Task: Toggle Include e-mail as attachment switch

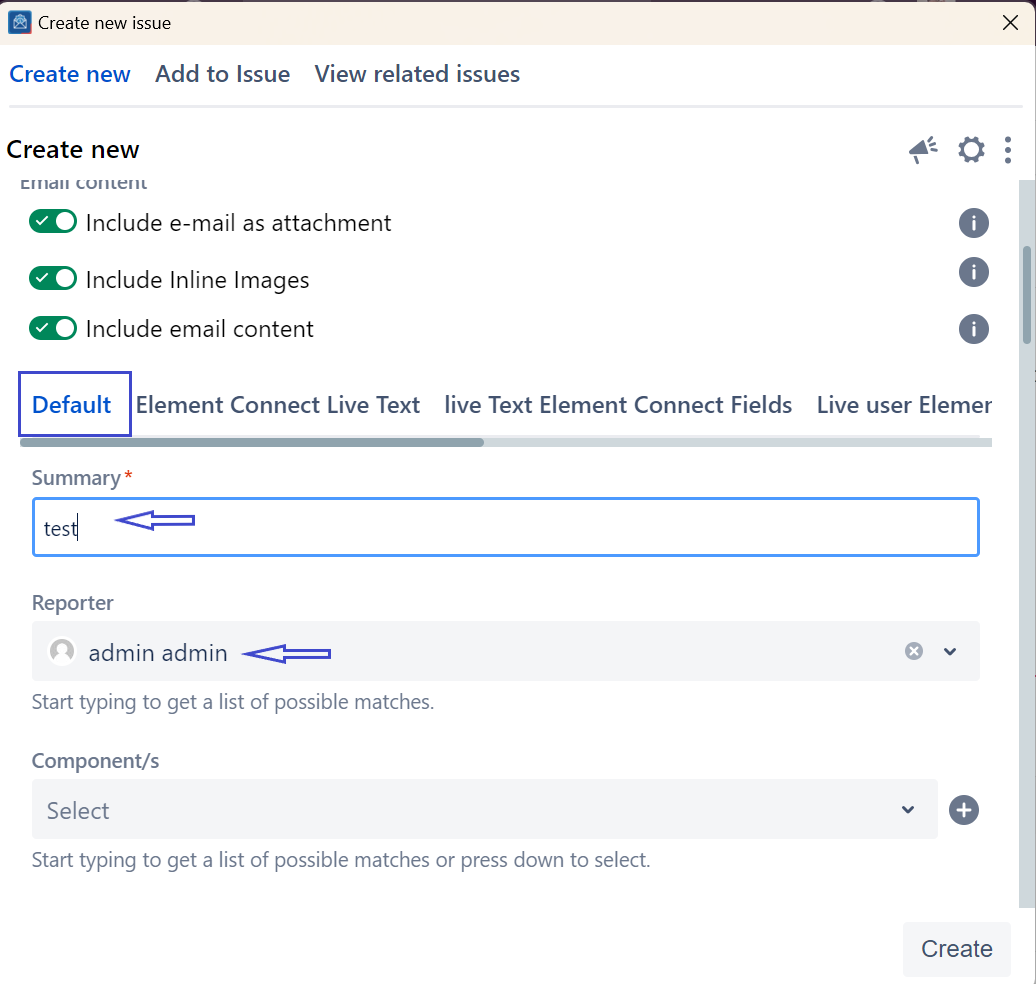Action: point(53,222)
